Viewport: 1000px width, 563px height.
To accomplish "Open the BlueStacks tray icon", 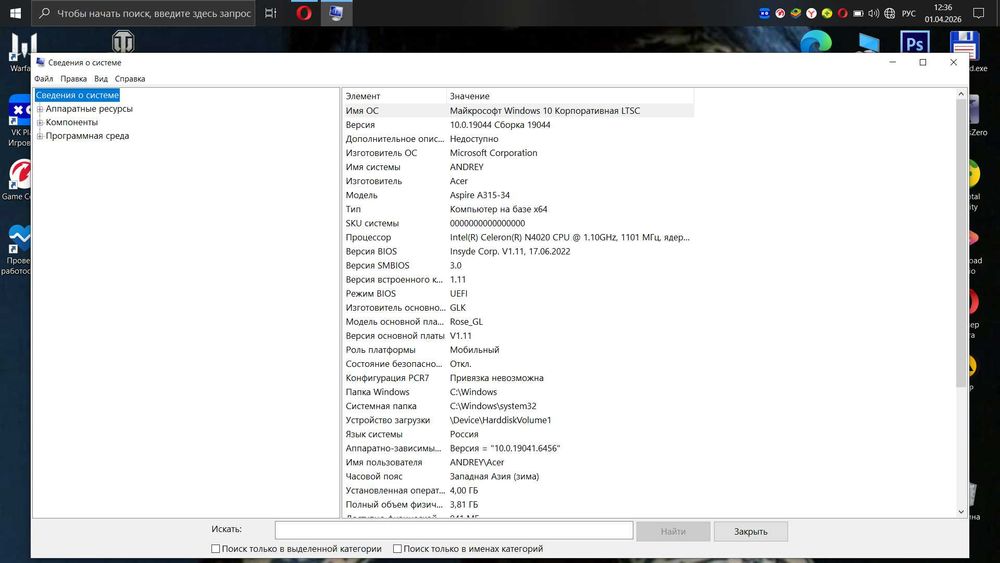I will coord(795,13).
